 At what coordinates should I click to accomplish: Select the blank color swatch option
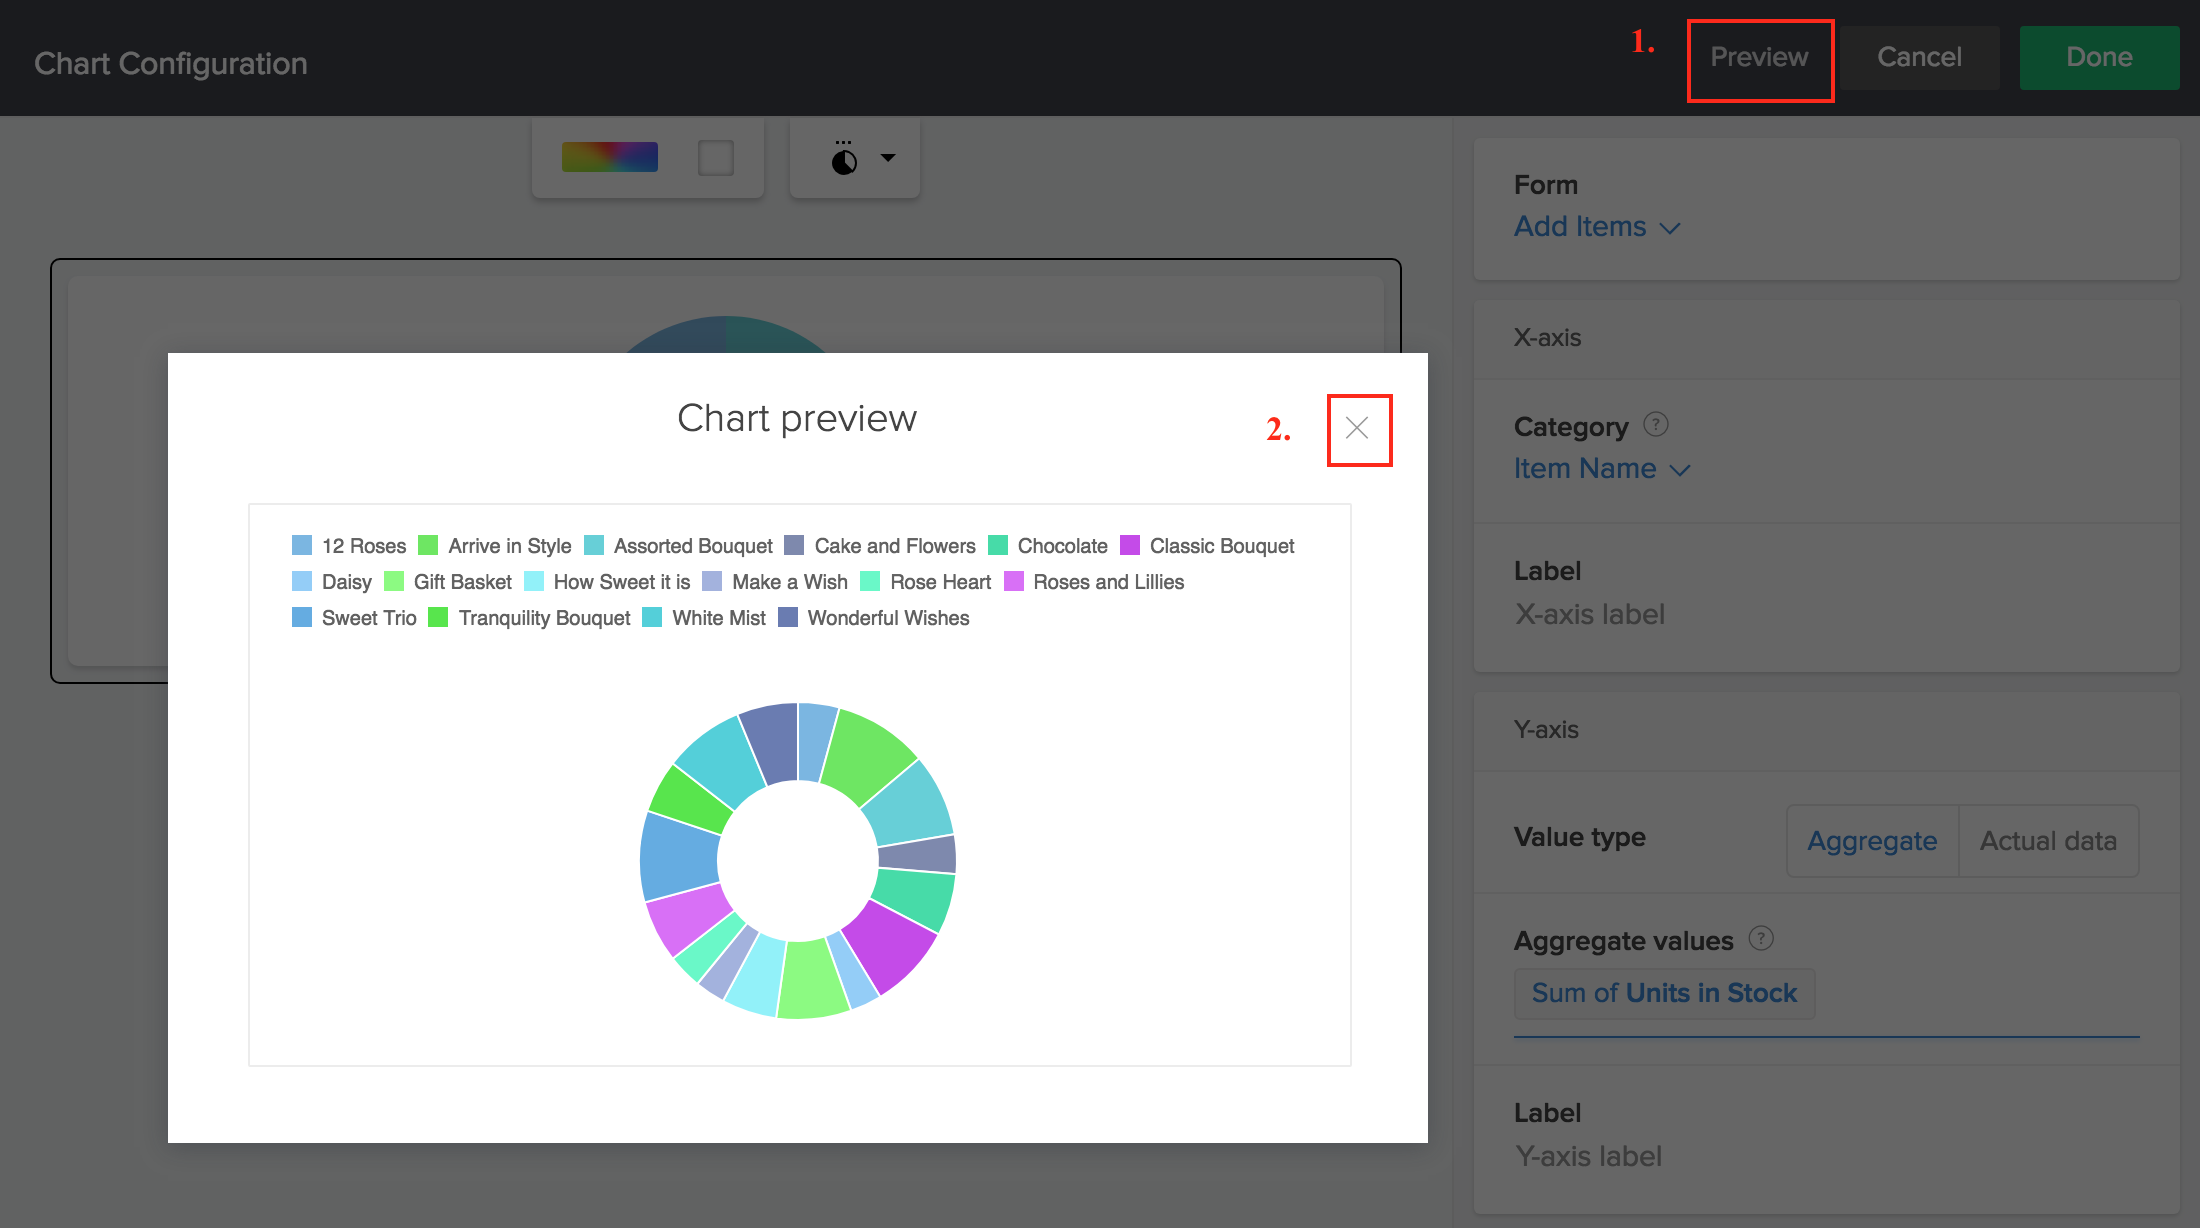(716, 156)
